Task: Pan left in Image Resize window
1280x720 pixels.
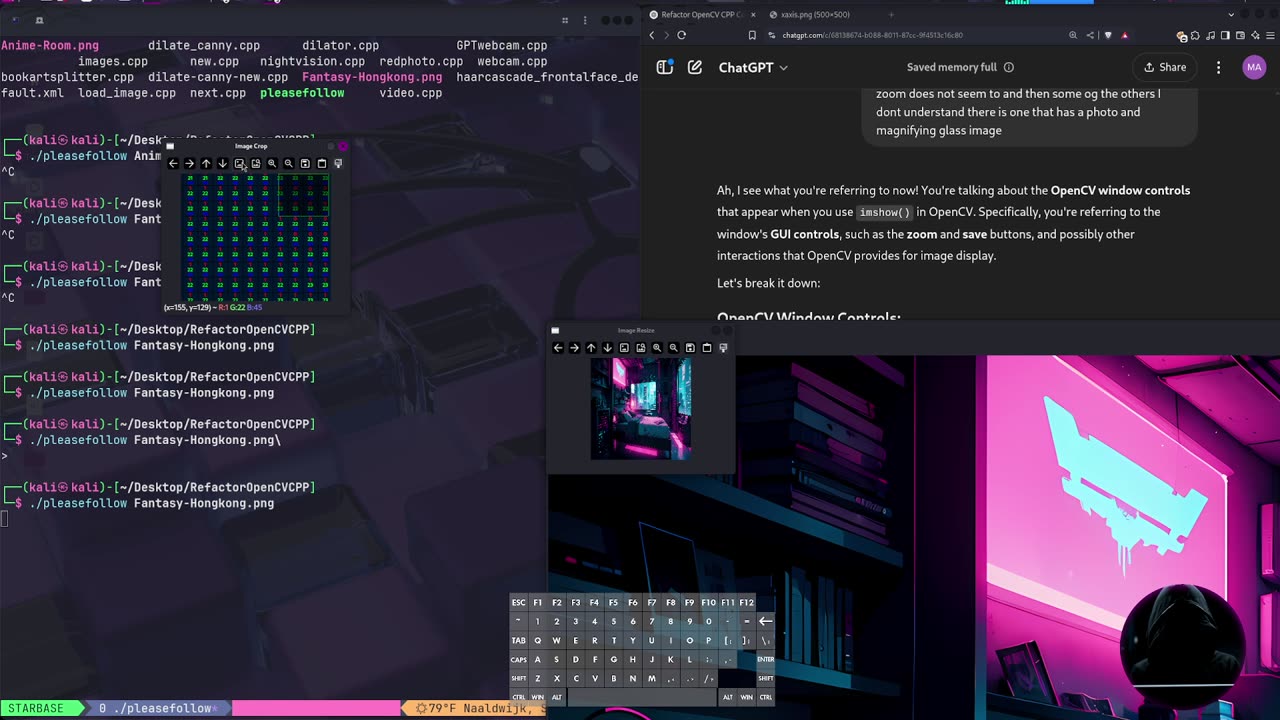Action: point(558,348)
